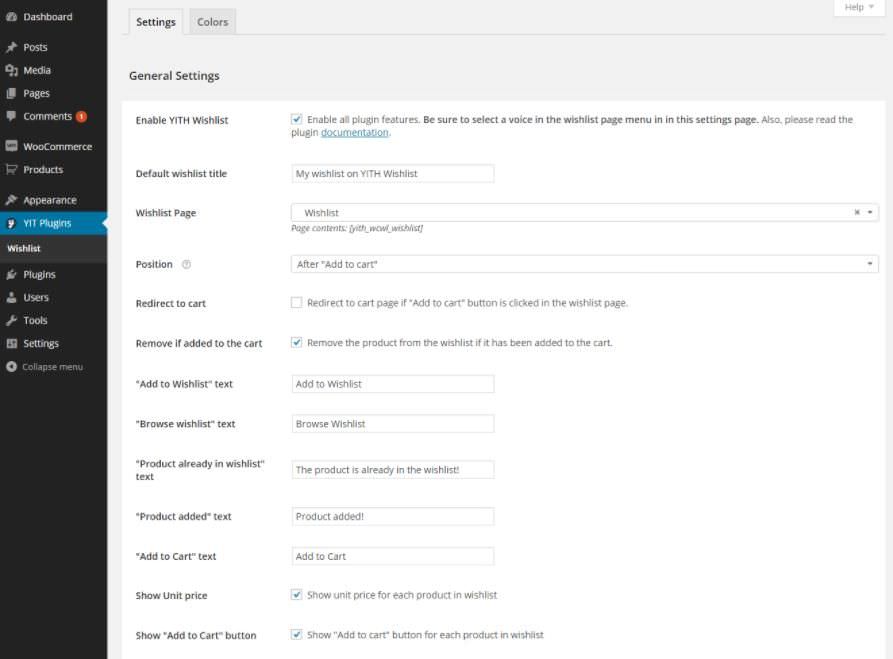Click the Comments pending count badge
Screen dimensions: 893x659
click(x=81, y=117)
